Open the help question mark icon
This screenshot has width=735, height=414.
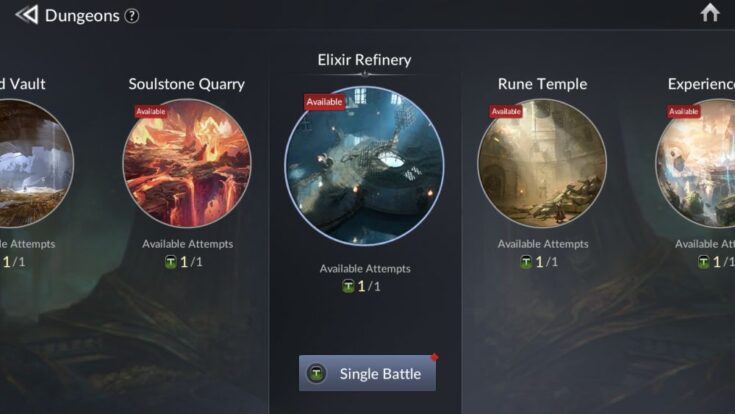(x=132, y=16)
